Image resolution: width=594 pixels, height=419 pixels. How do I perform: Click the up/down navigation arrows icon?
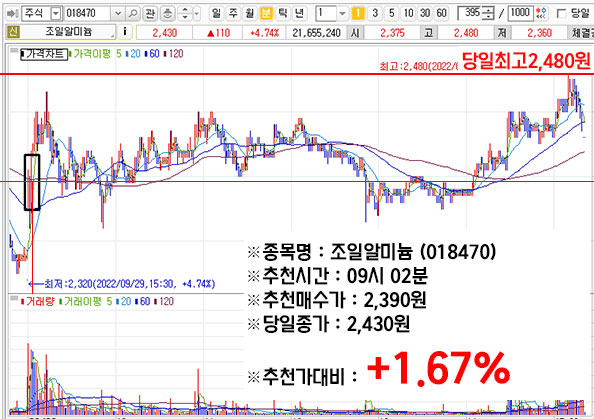185,14
